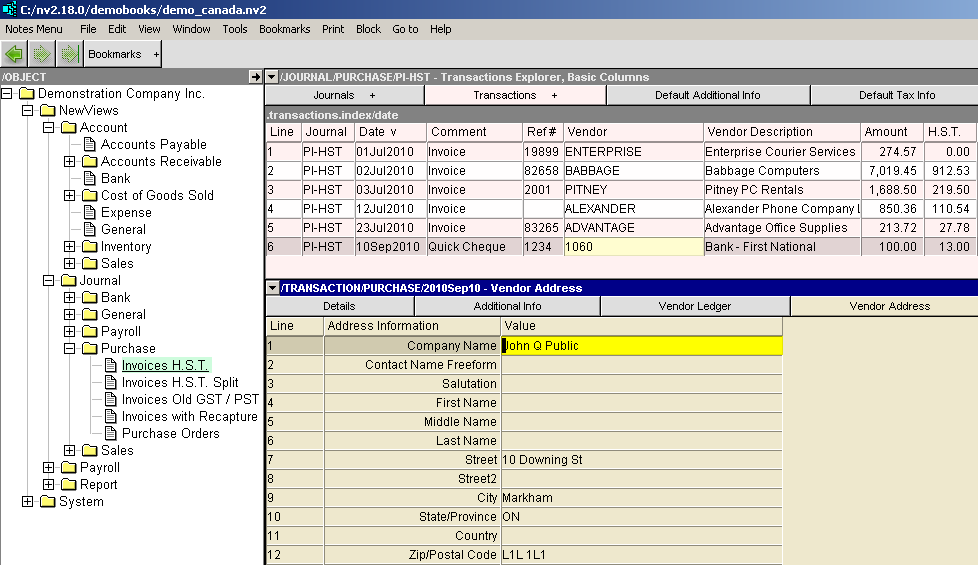The image size is (978, 565).
Task: Expand the Accounts Receivable folder
Action: coord(69,162)
